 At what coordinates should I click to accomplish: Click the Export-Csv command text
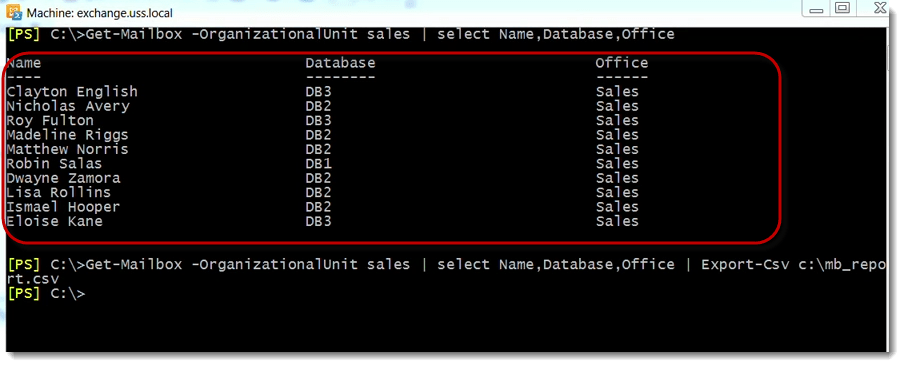(745, 264)
